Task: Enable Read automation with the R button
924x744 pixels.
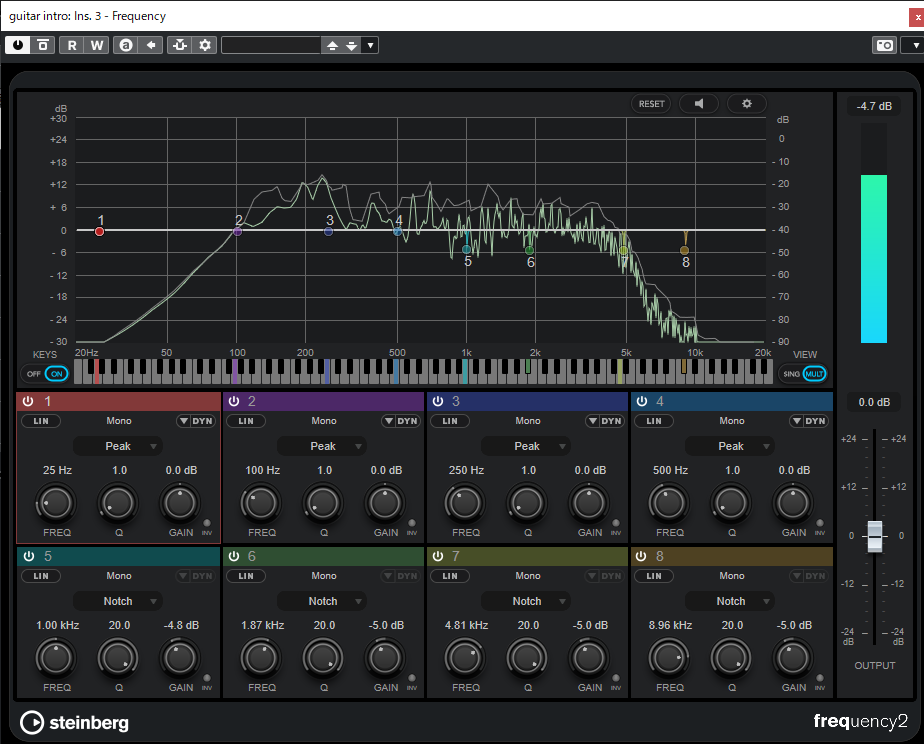Action: (x=72, y=45)
